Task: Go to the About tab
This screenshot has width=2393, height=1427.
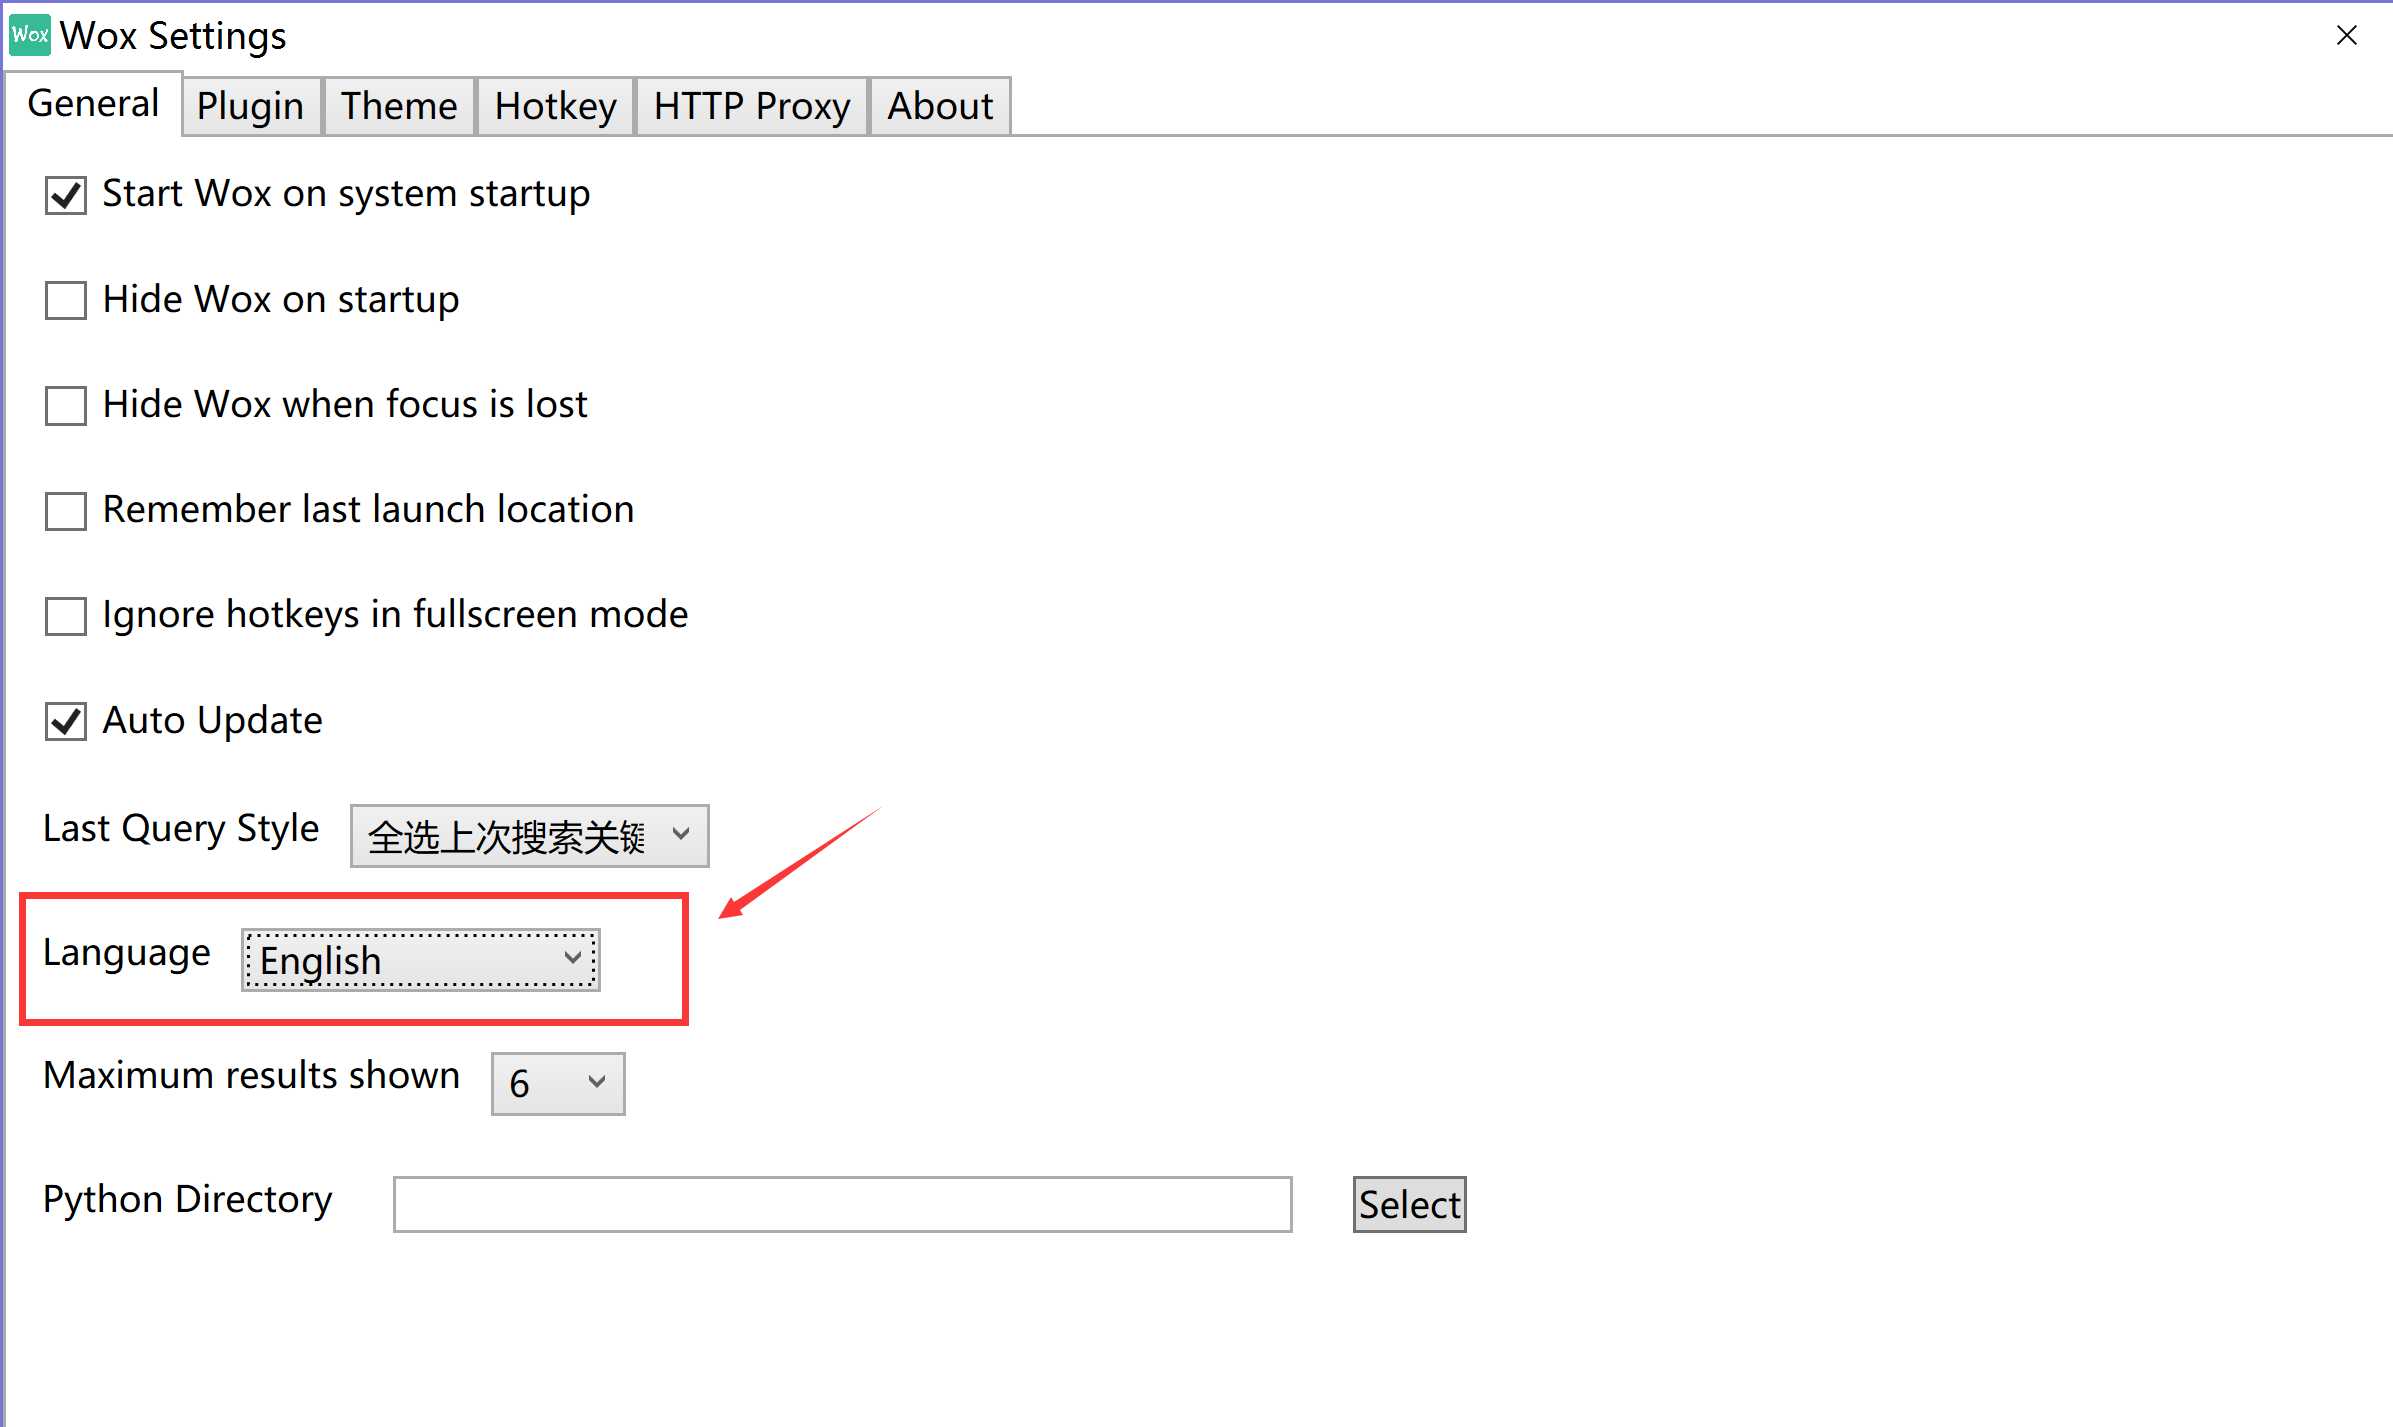Action: coord(940,106)
